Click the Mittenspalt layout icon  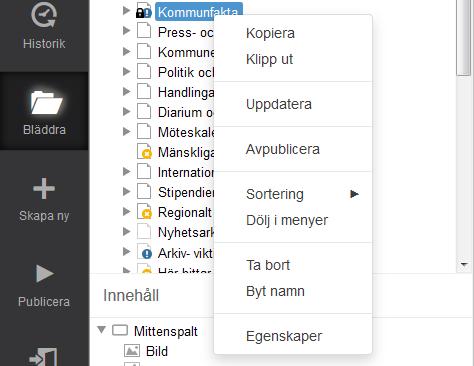pos(120,330)
